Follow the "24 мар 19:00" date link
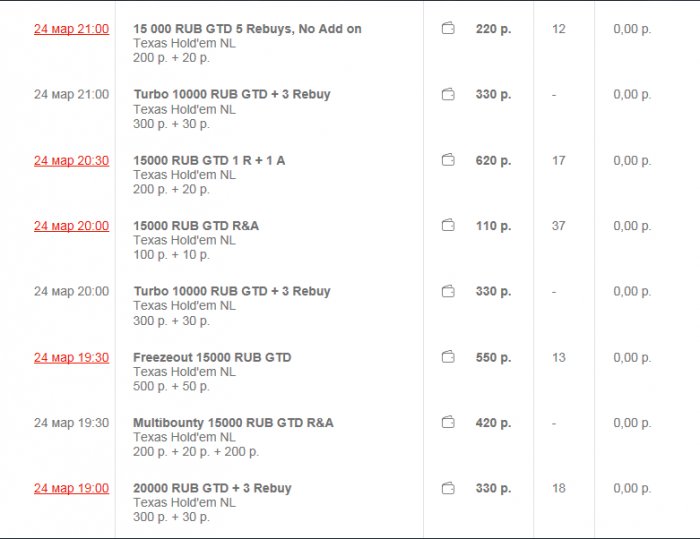This screenshot has width=700, height=539. click(71, 488)
